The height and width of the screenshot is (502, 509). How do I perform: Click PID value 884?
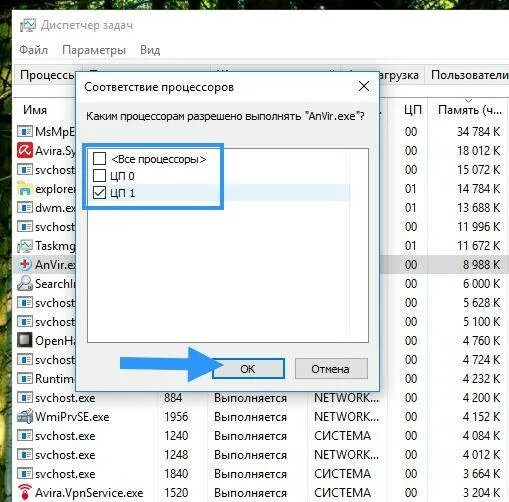[173, 398]
